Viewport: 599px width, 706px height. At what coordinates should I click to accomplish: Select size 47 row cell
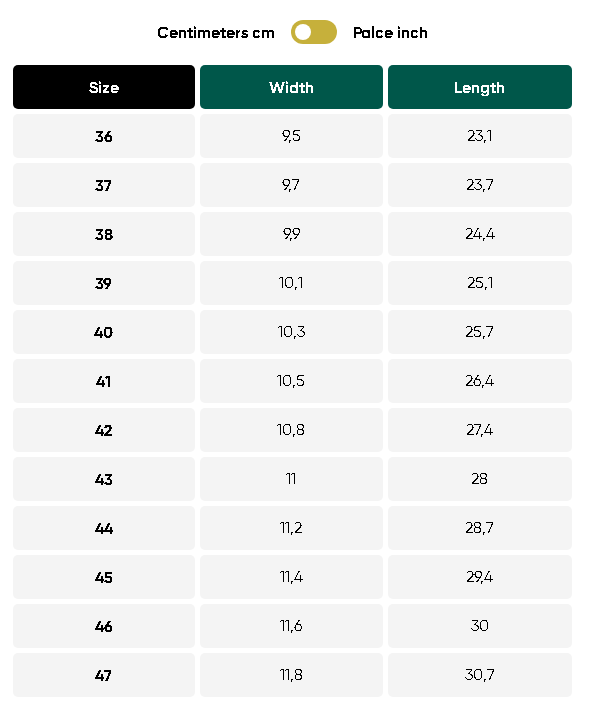[x=104, y=675]
